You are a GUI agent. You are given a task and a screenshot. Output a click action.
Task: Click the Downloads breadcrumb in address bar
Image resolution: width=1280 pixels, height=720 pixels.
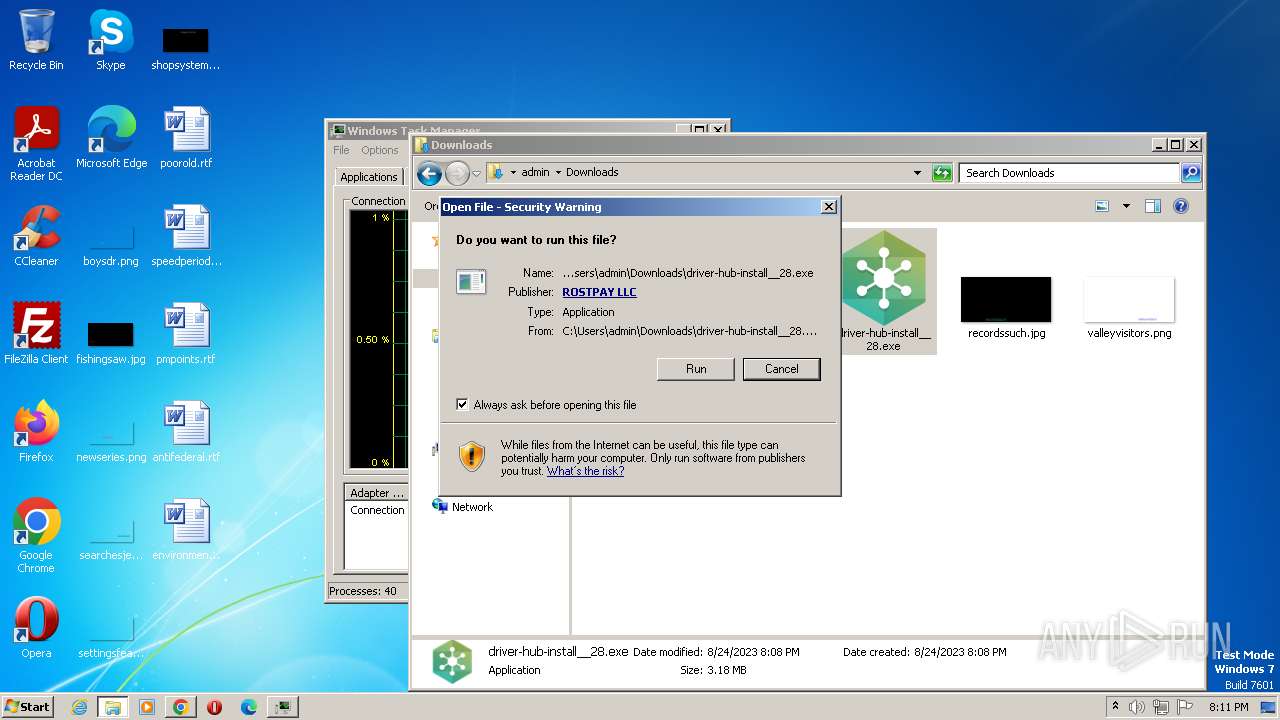(x=592, y=172)
